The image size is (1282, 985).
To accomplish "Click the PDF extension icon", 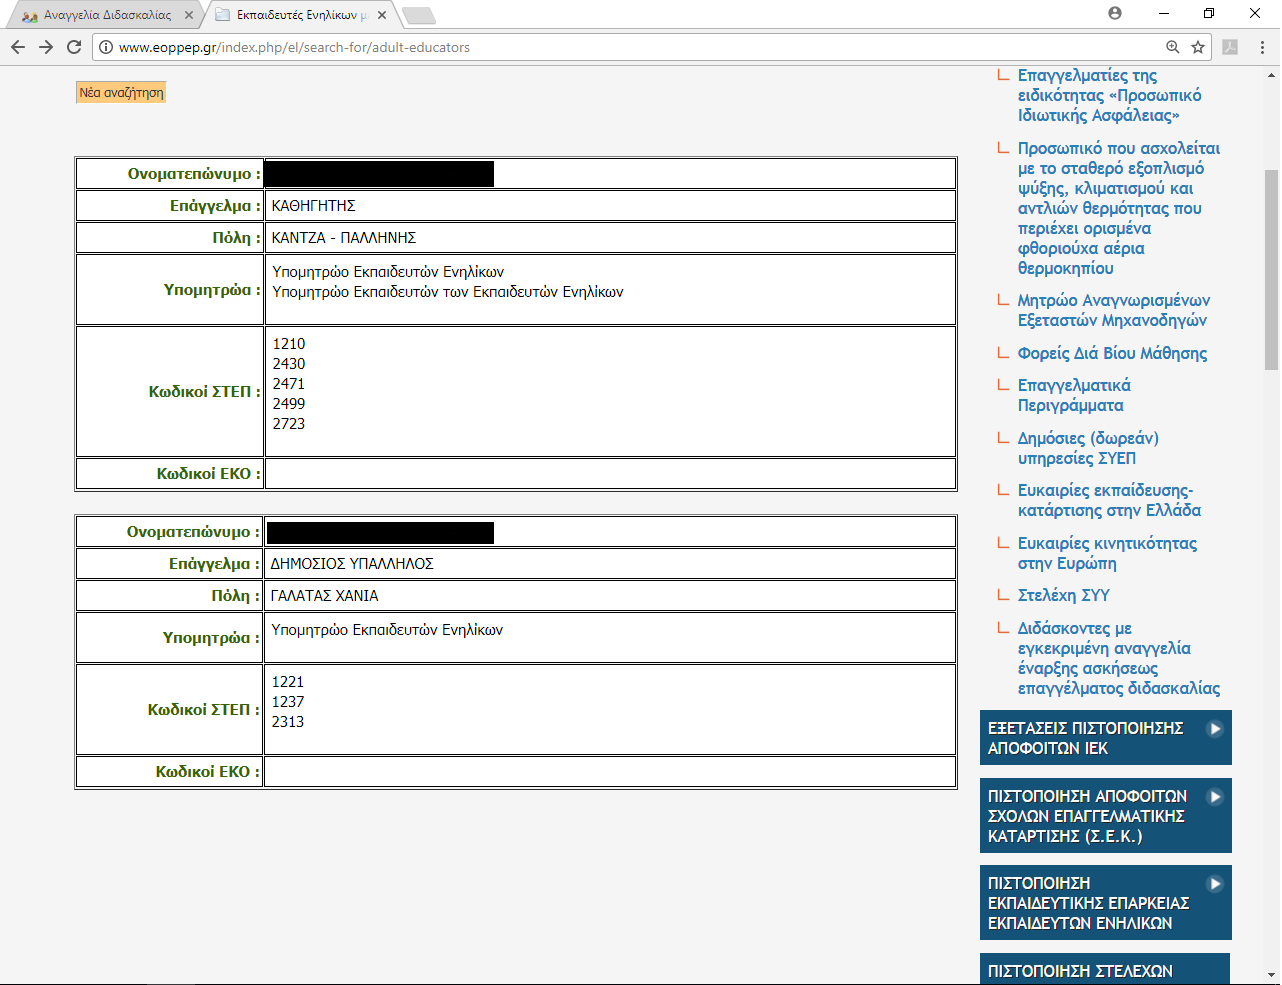I will tap(1230, 47).
